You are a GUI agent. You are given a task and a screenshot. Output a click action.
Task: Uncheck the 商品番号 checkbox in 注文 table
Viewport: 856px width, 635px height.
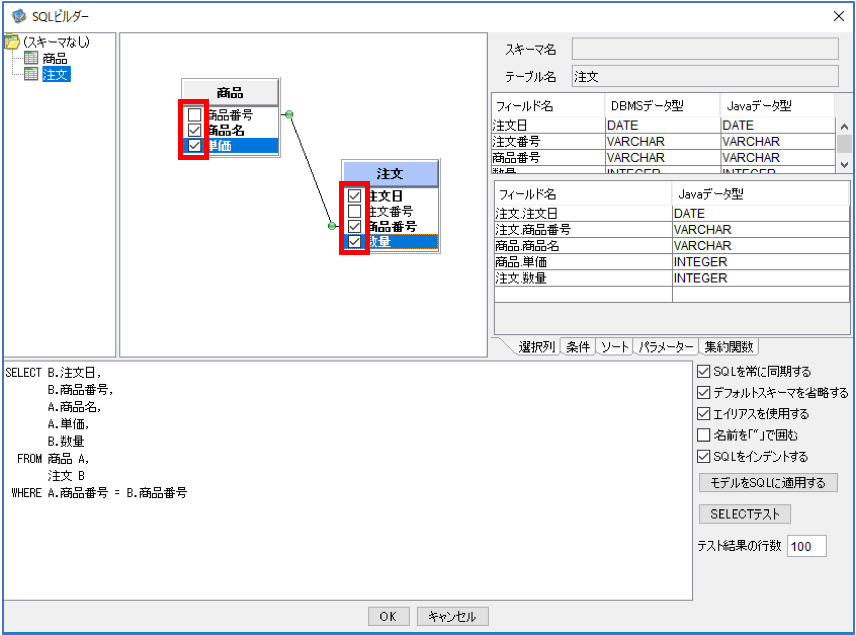tap(354, 226)
